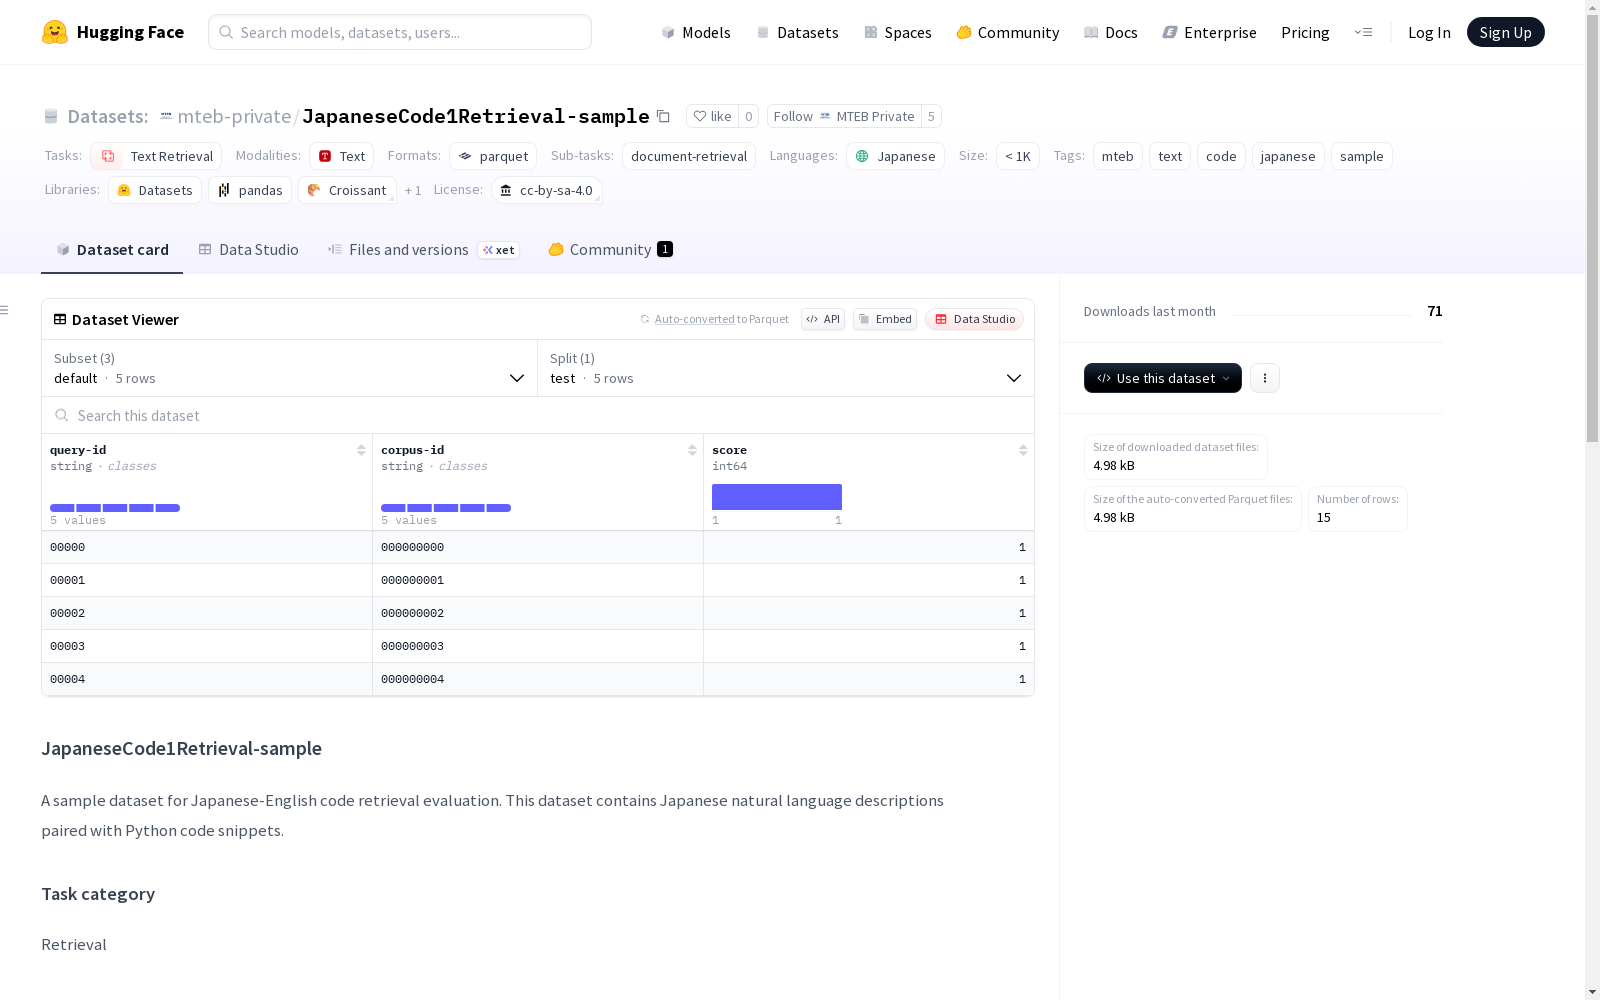The height and width of the screenshot is (1000, 1600).
Task: Click the query-id distribution bar chart
Action: [115, 508]
